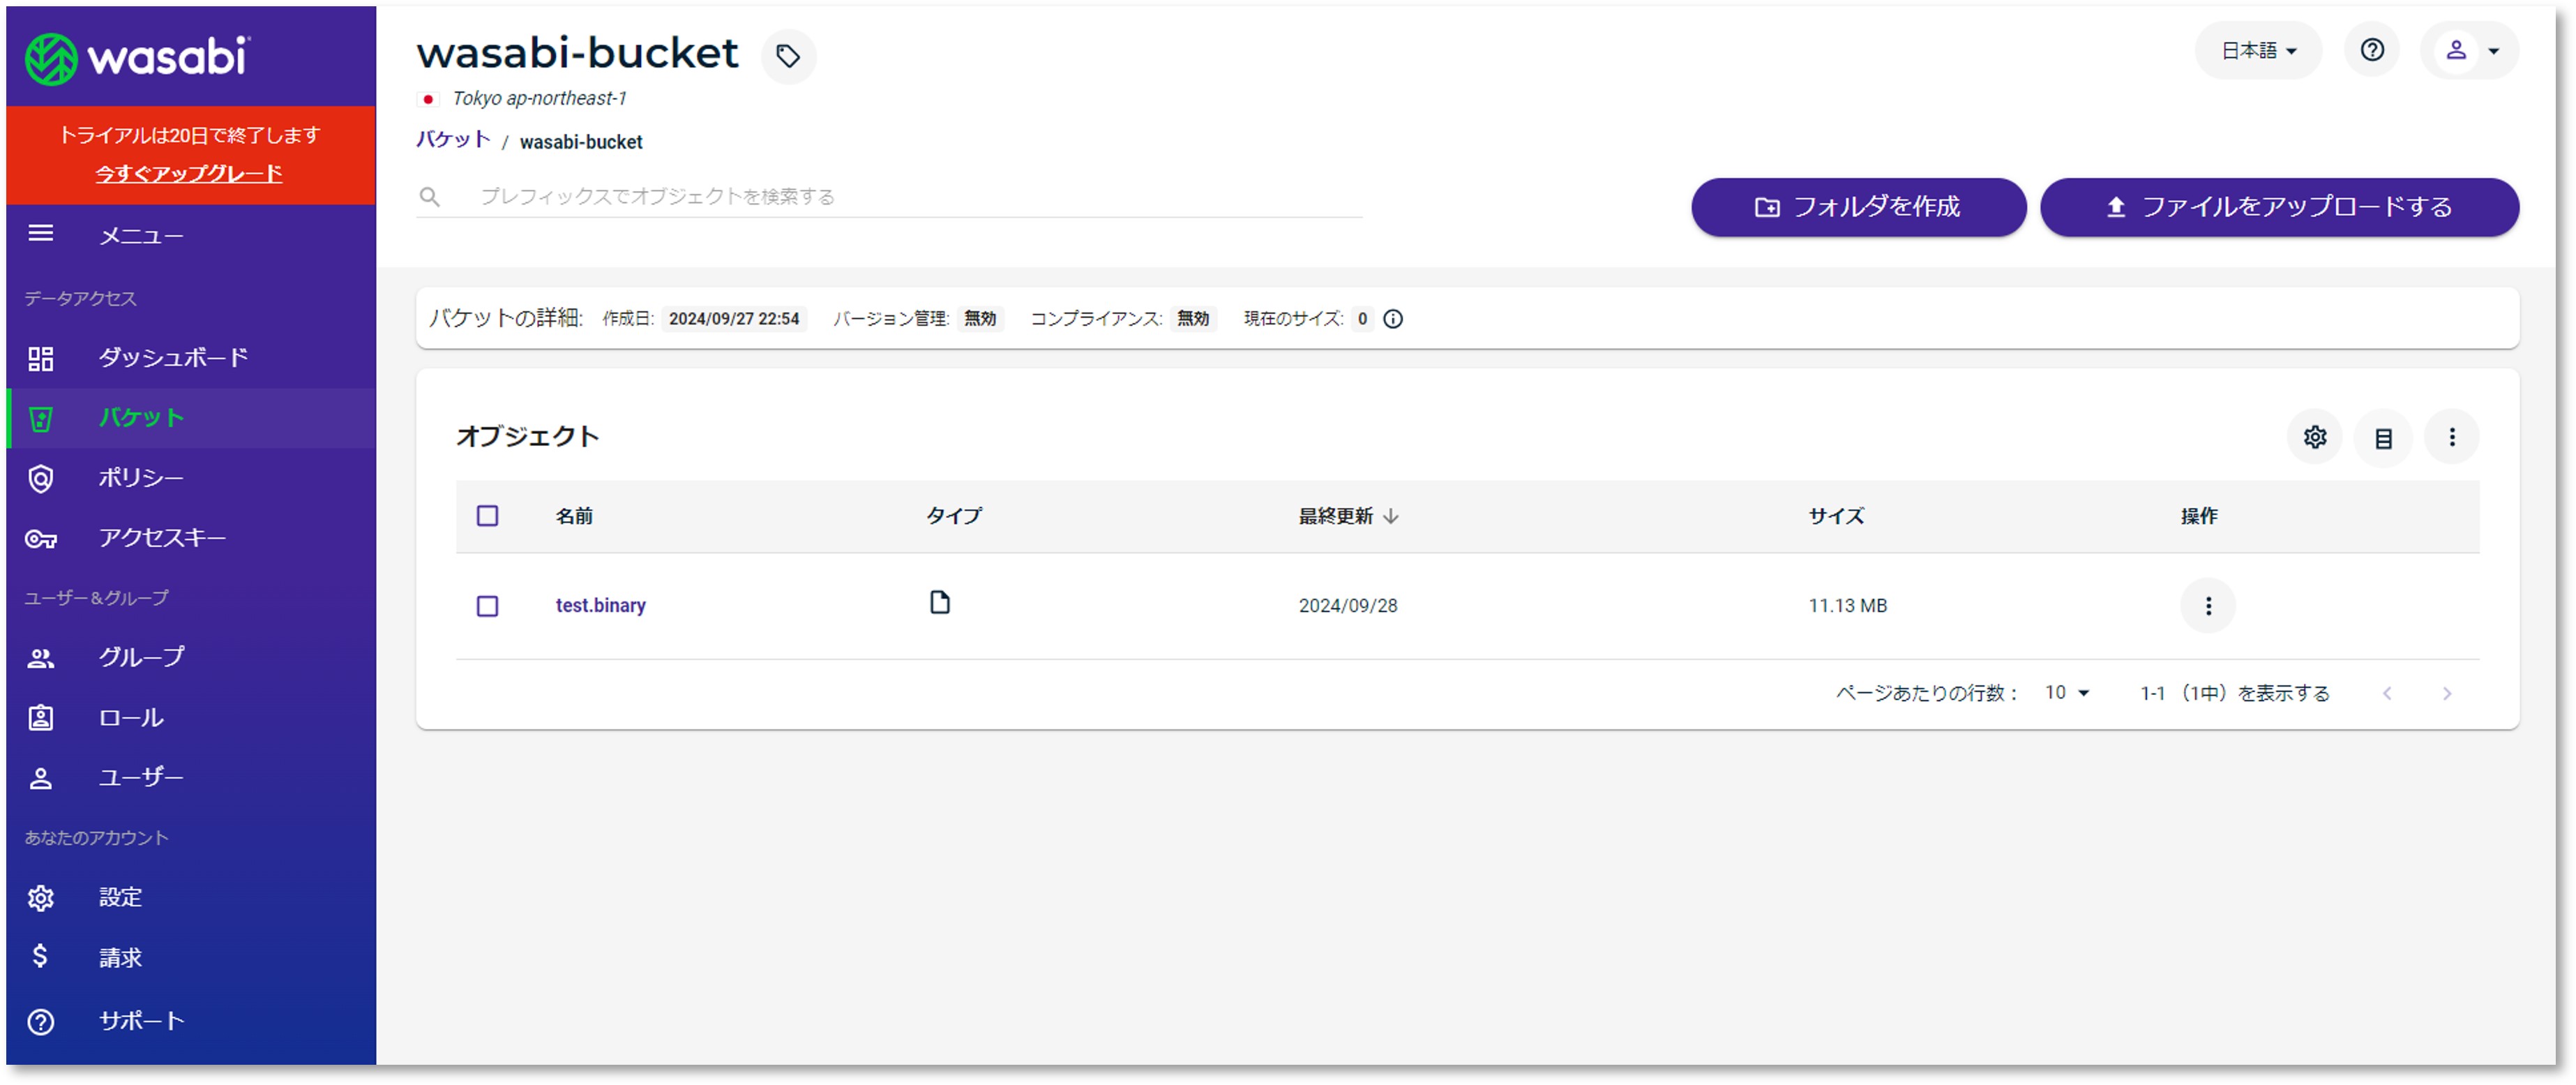Select ロール in sidebar
Image resolution: width=2576 pixels, height=1085 pixels.
[x=130, y=718]
